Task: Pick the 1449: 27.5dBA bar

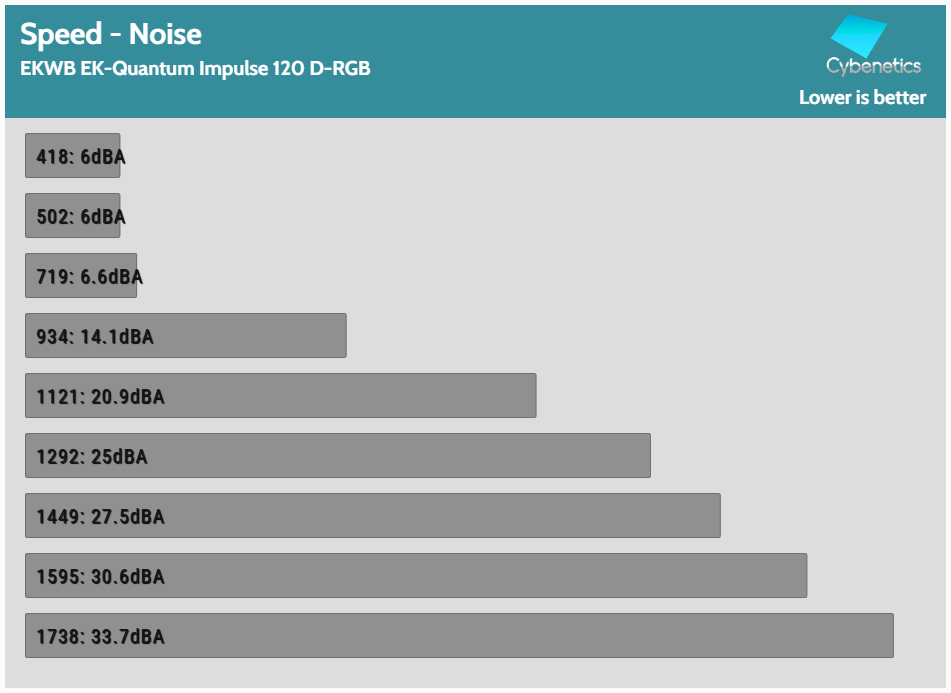Action: [373, 516]
